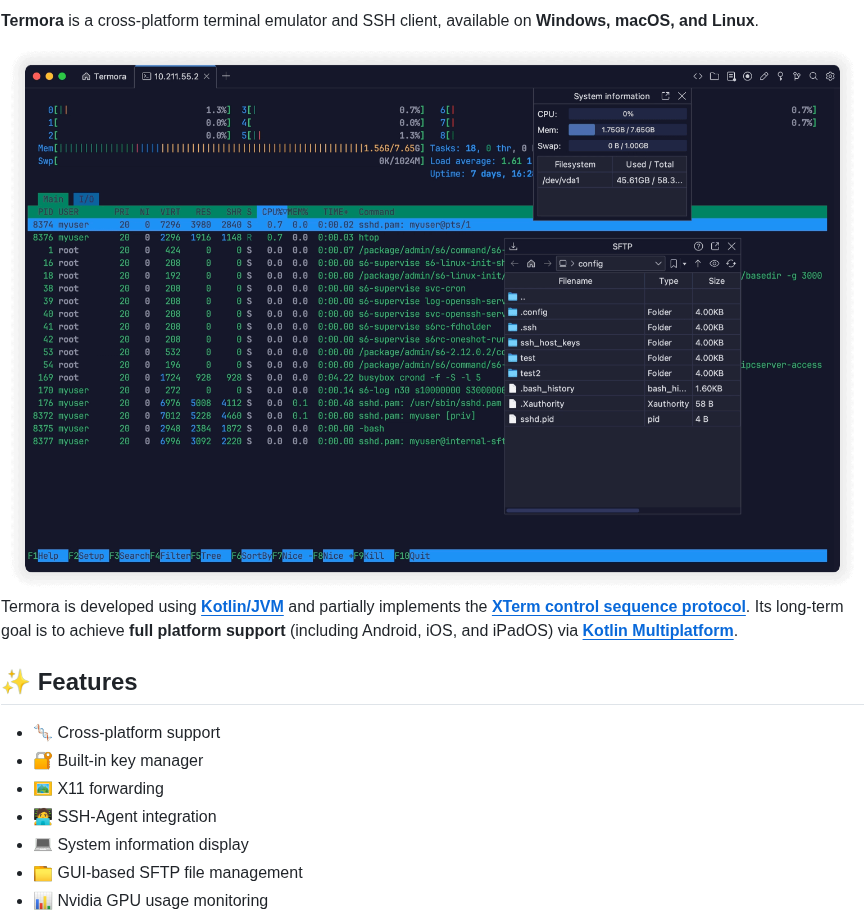Click the circular record icon in Termora toolbar
The image size is (864, 912).
(x=748, y=76)
